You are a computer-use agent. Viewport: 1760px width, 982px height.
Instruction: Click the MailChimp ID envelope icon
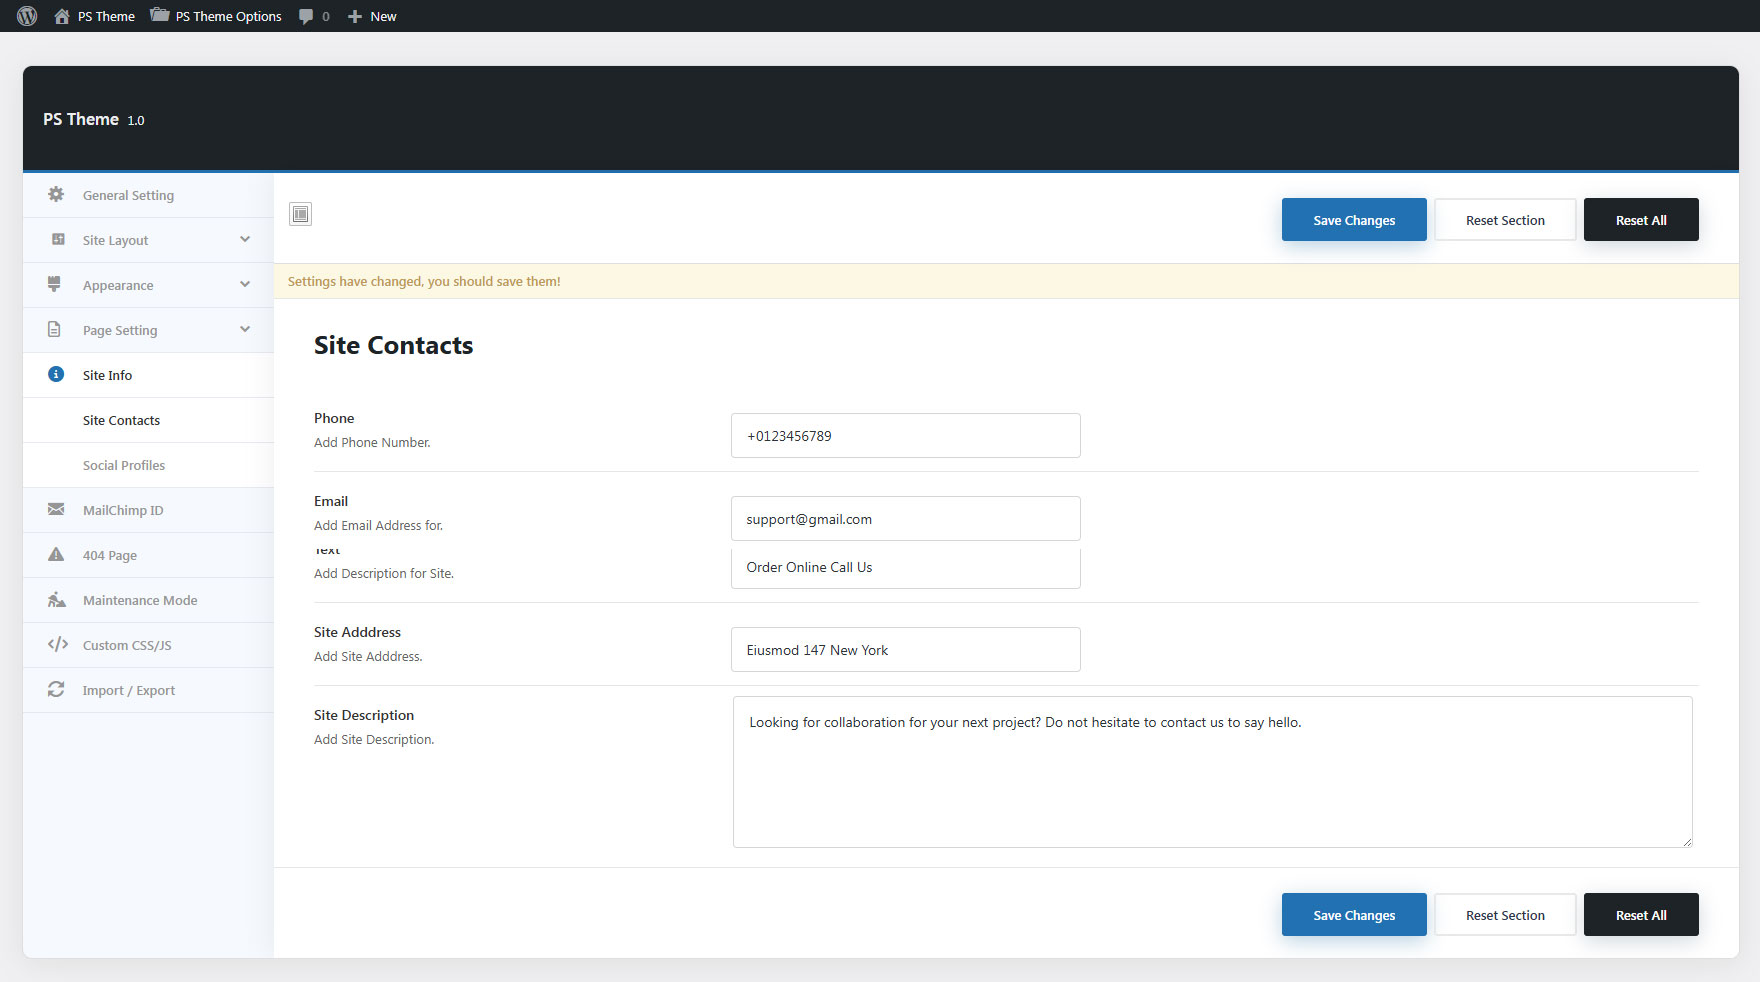(56, 510)
